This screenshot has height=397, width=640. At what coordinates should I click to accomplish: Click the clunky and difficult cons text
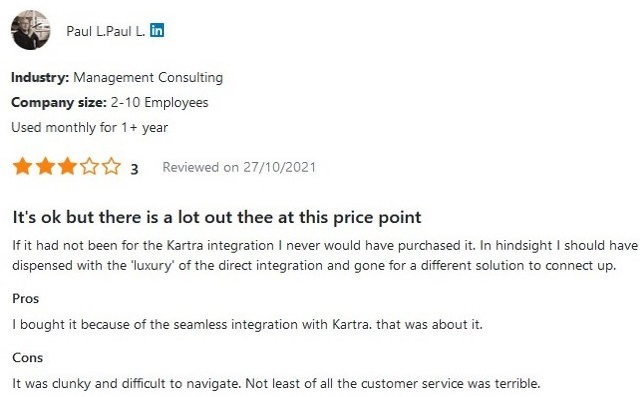[x=276, y=384]
